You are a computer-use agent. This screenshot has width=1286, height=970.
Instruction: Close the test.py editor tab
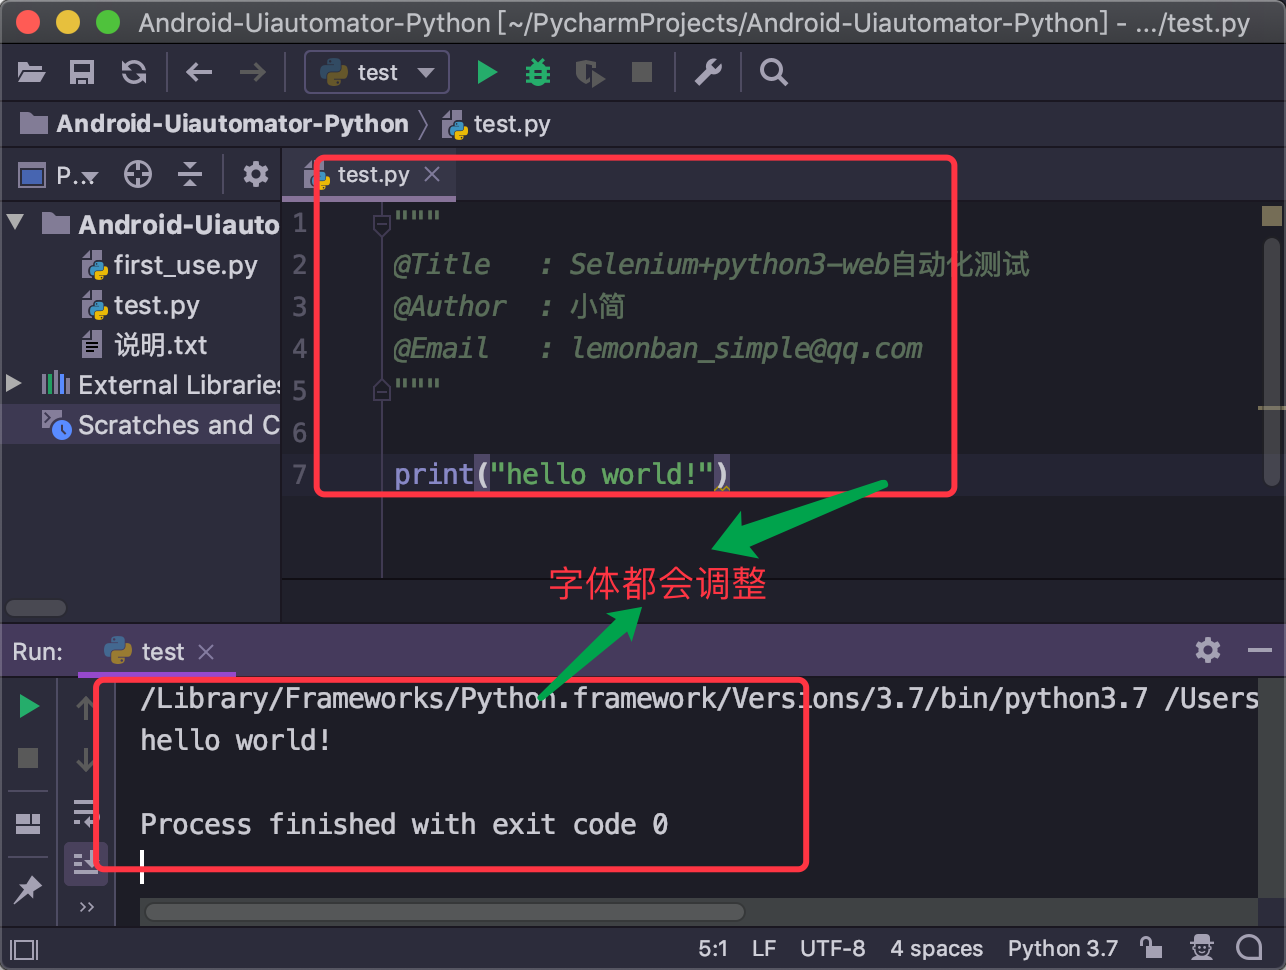pos(432,174)
